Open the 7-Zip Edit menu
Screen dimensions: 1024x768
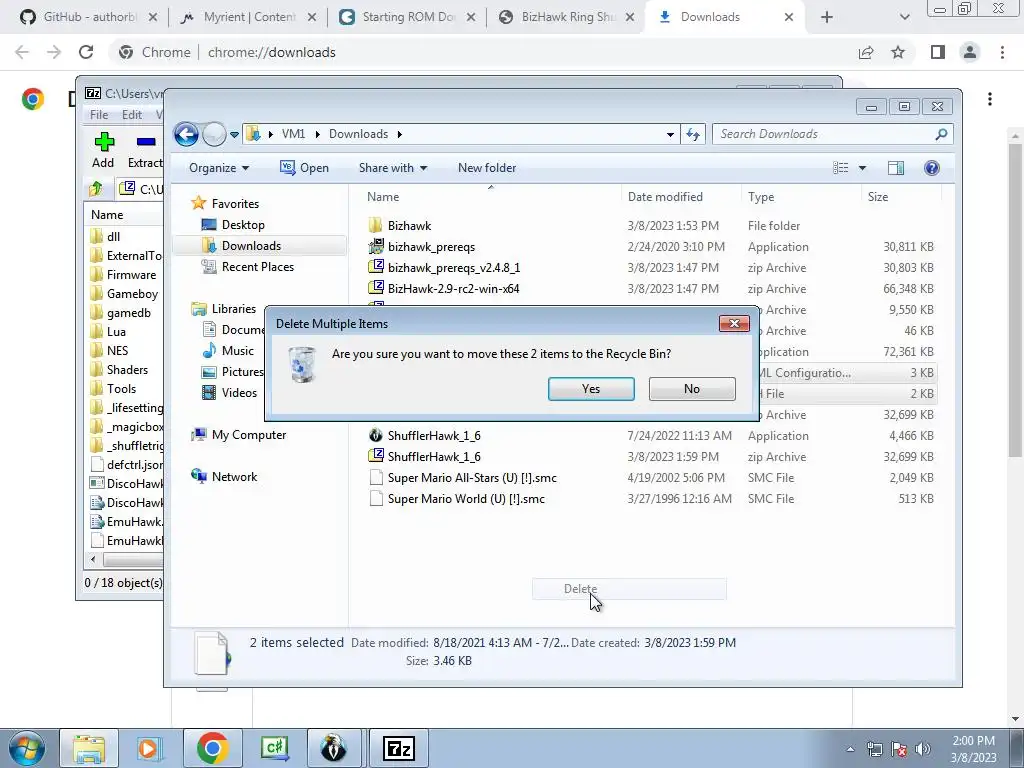tap(132, 114)
